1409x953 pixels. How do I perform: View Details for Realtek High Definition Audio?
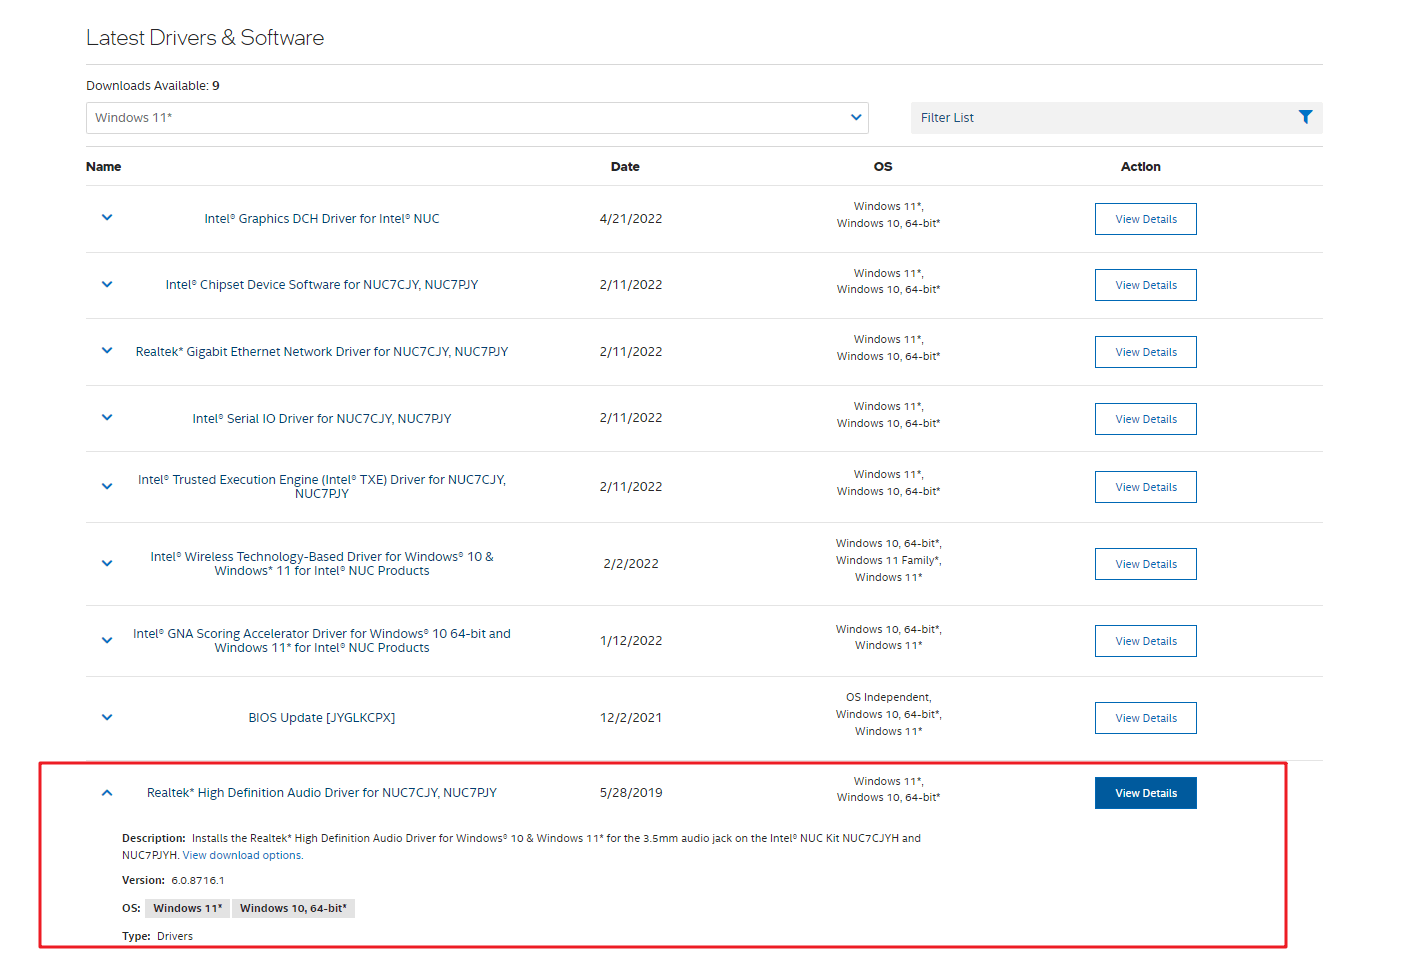click(x=1146, y=793)
